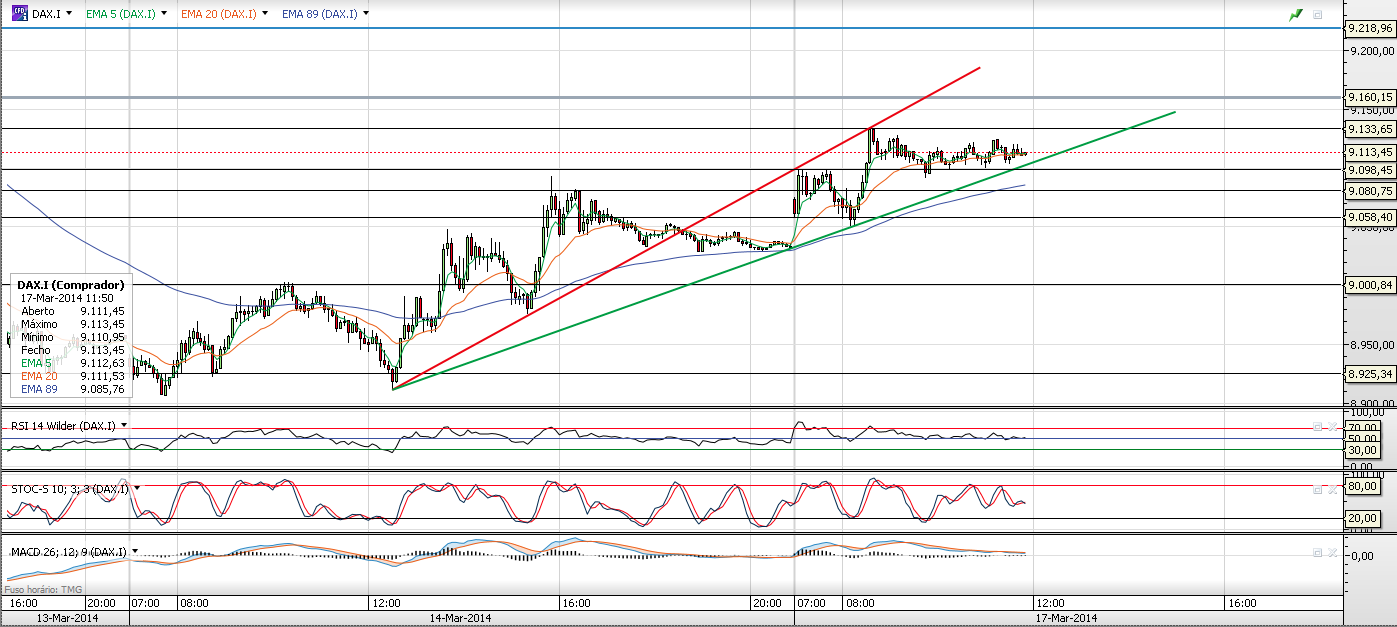
Task: Click the 14-Mar-2014 date label on time axis
Action: [x=460, y=618]
